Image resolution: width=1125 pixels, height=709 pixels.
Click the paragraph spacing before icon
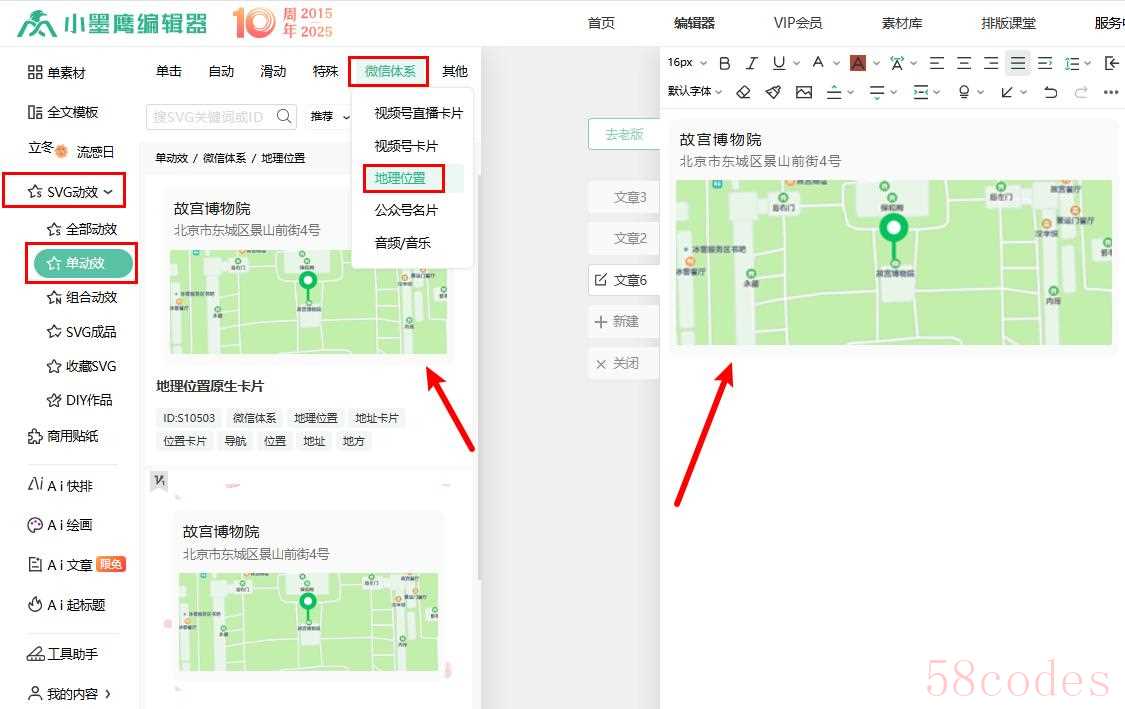pyautogui.click(x=834, y=92)
